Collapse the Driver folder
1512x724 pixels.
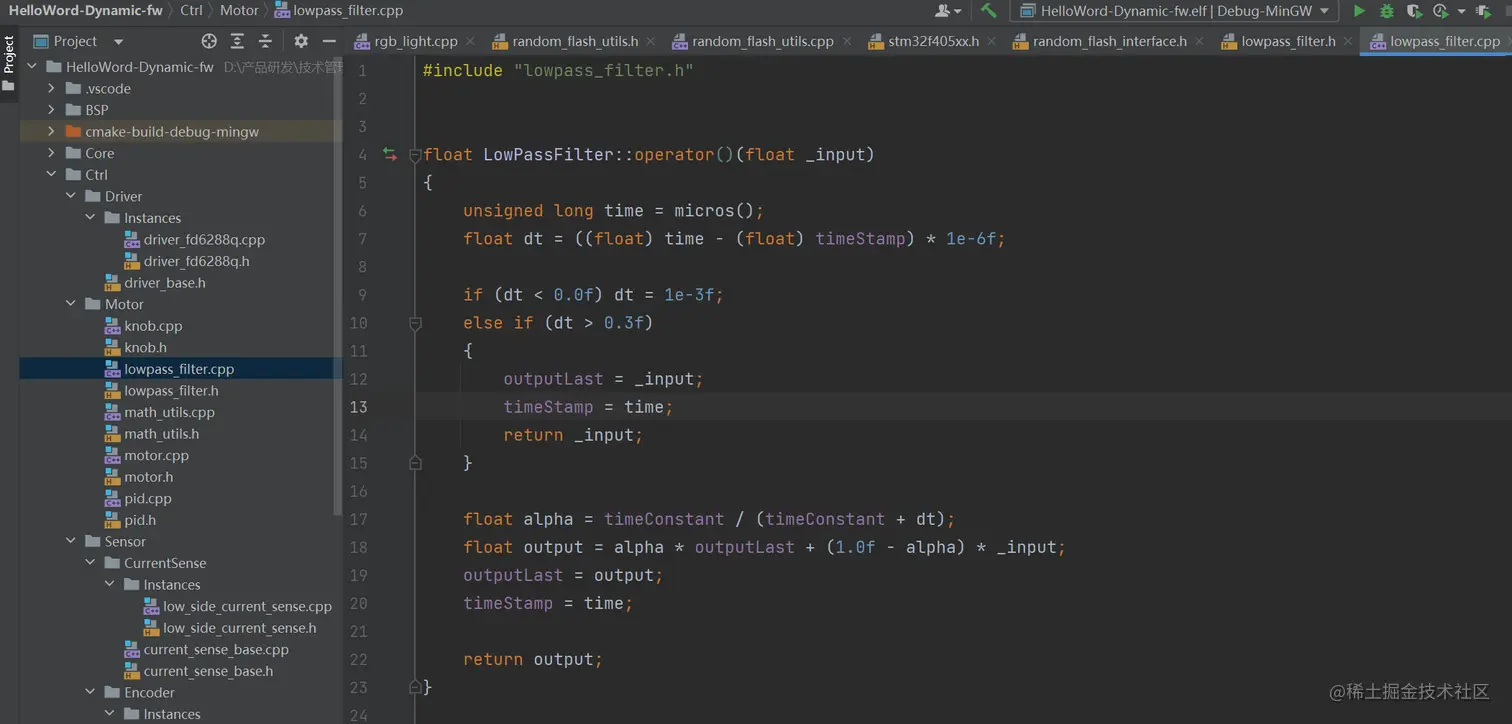(70, 196)
